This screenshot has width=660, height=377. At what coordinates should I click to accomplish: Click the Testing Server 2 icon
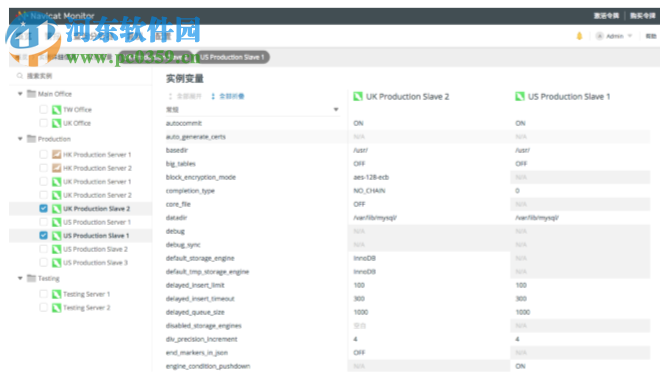click(56, 308)
